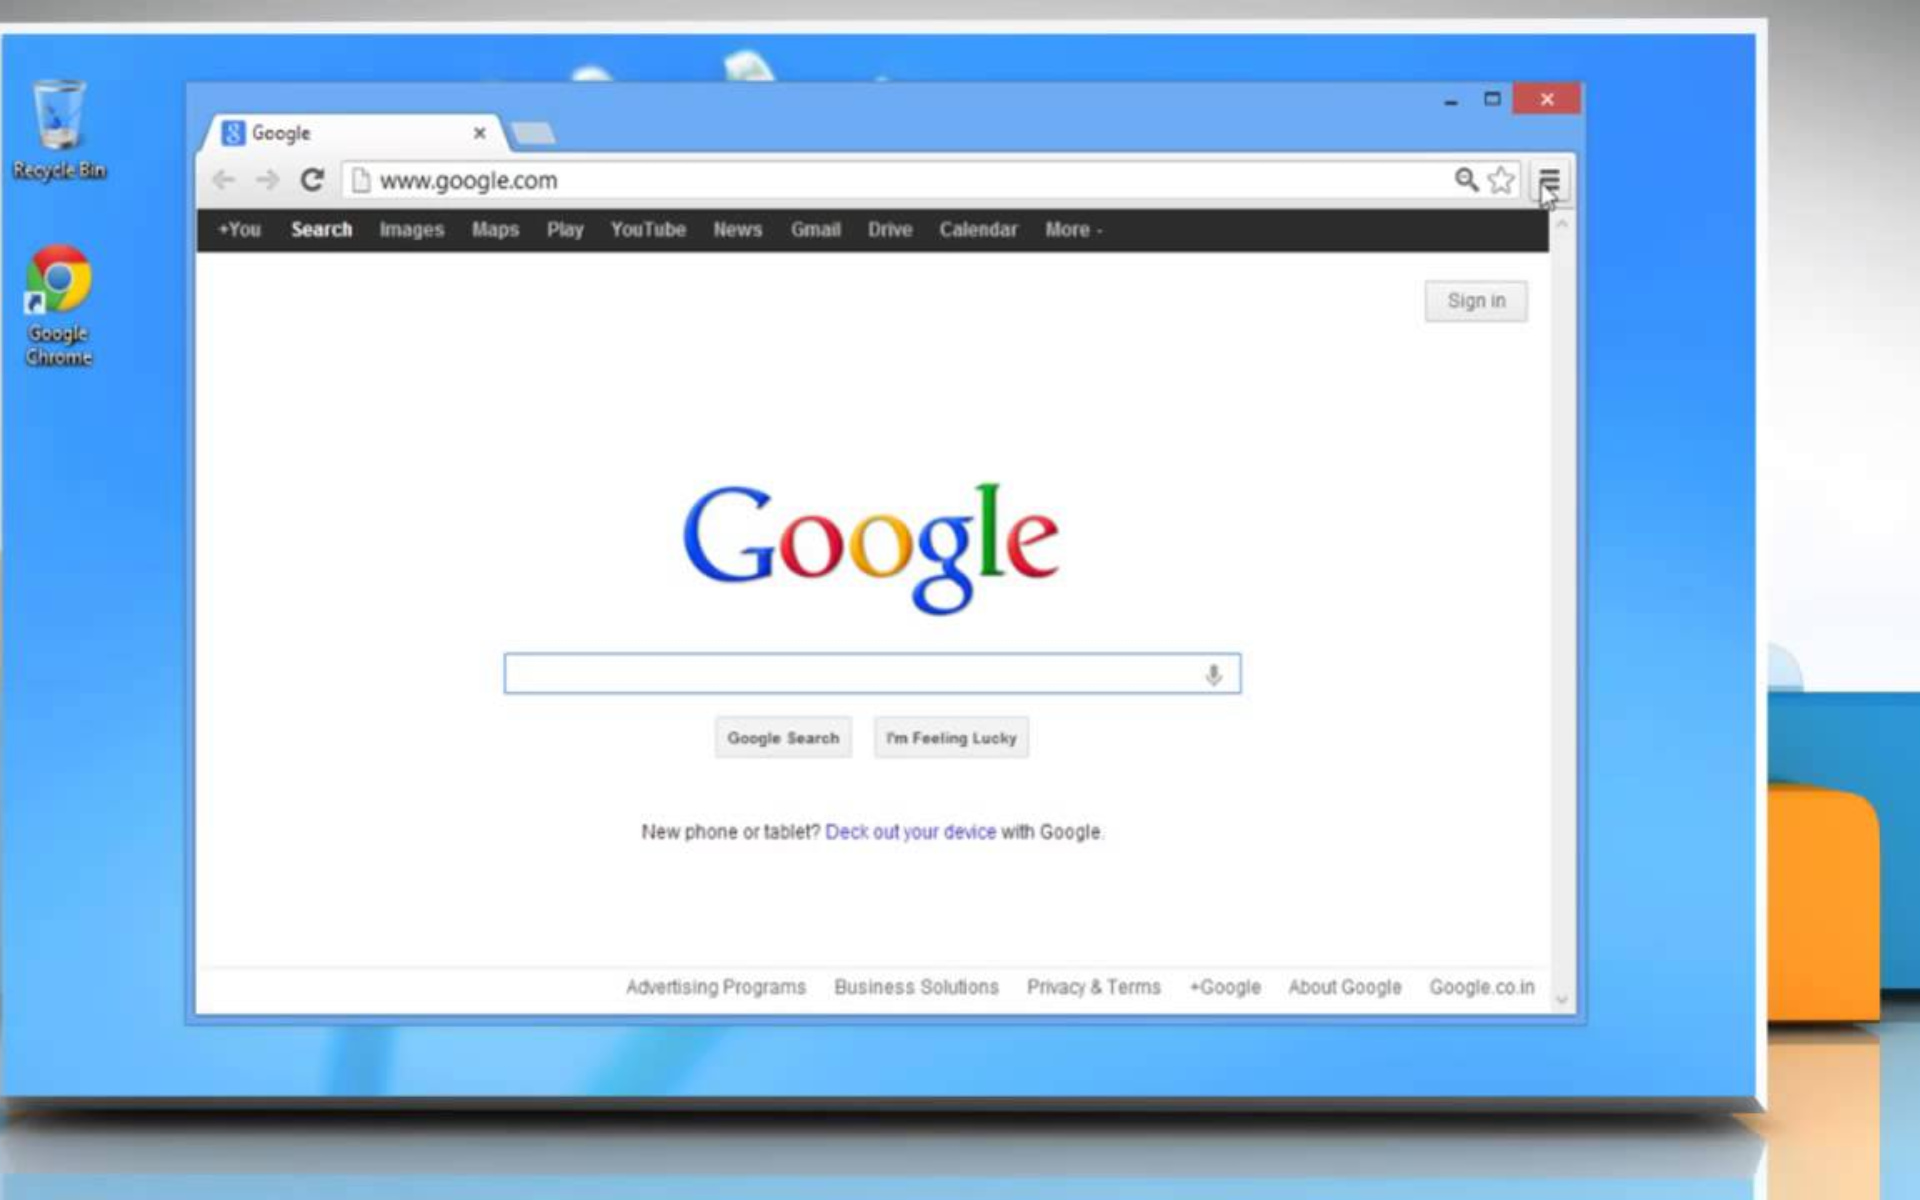Click the Search tab in Google nav bar
Screen dimensions: 1920x1200
point(321,229)
